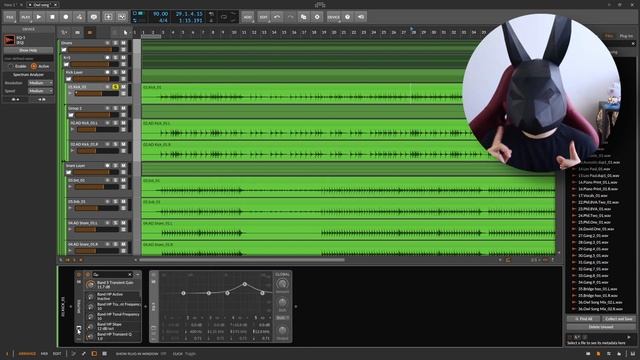640x360 pixels.
Task: Toggle the highlighted solo on 03.Kick_01 track
Action: point(116,87)
